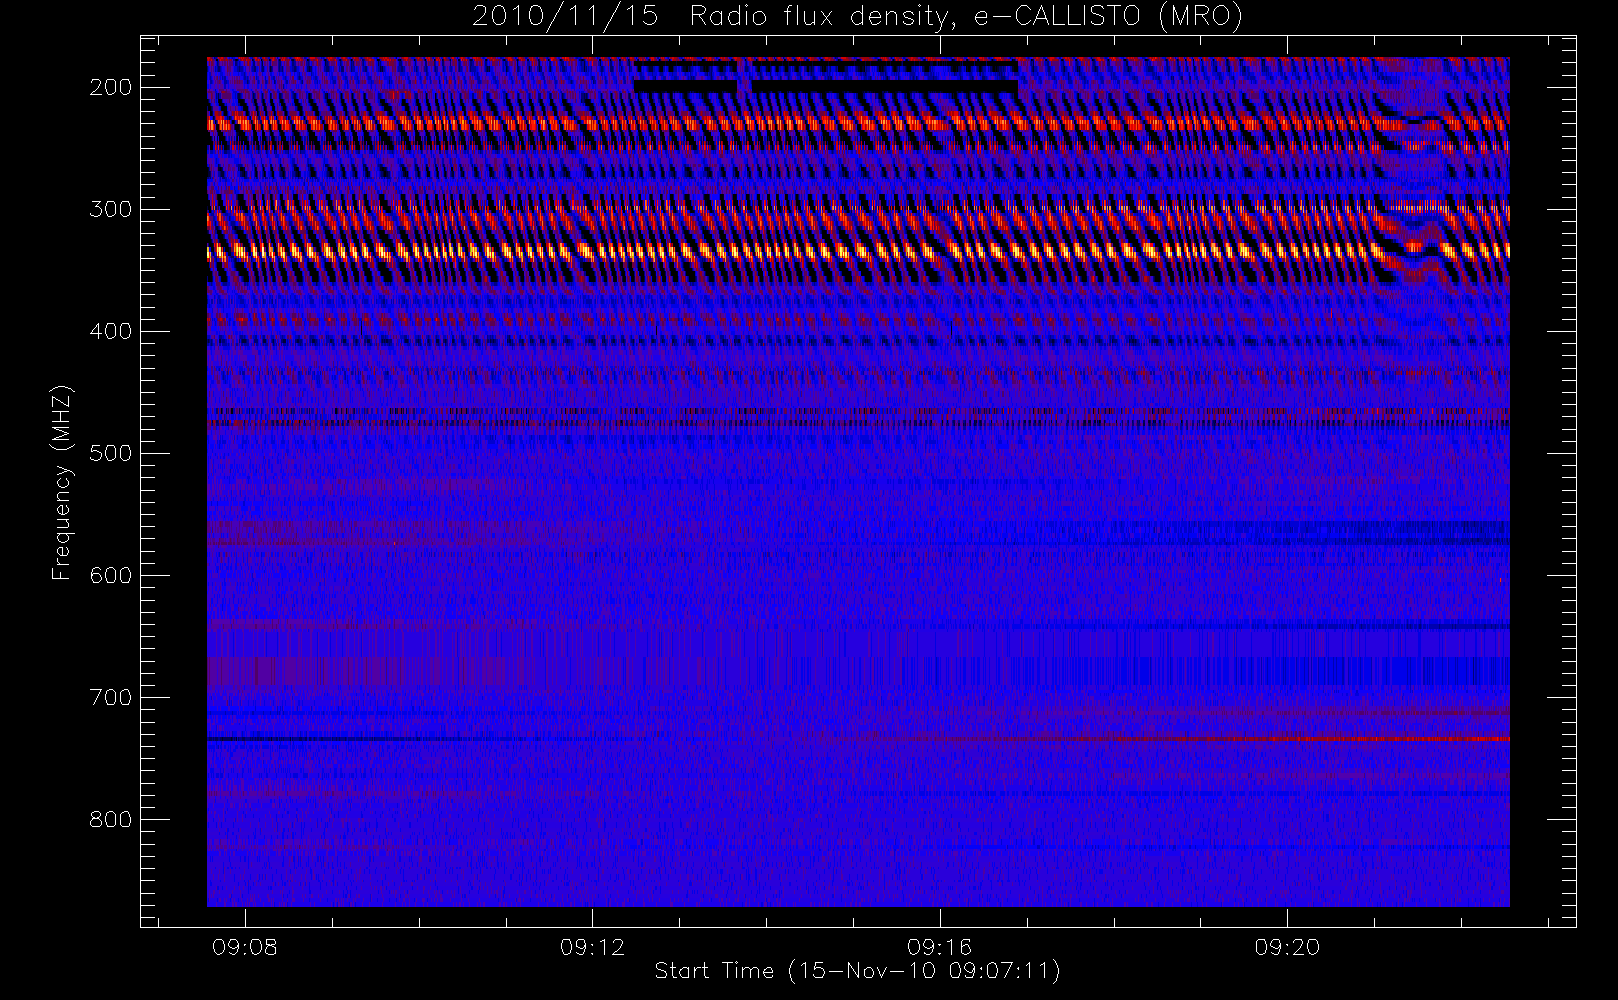Click the bright yellow emission band near 335 MHz

tap(858, 252)
